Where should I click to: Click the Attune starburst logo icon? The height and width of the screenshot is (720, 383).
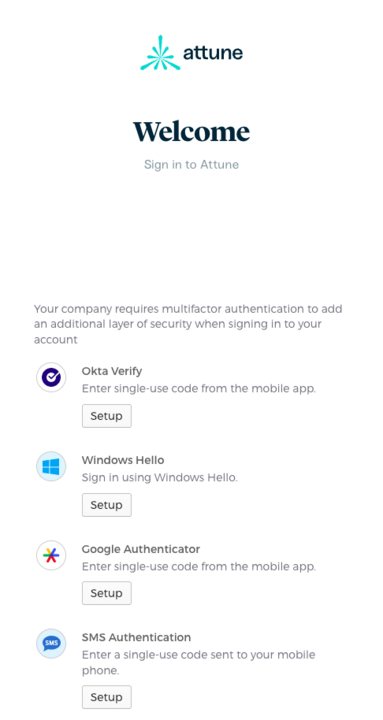[158, 53]
